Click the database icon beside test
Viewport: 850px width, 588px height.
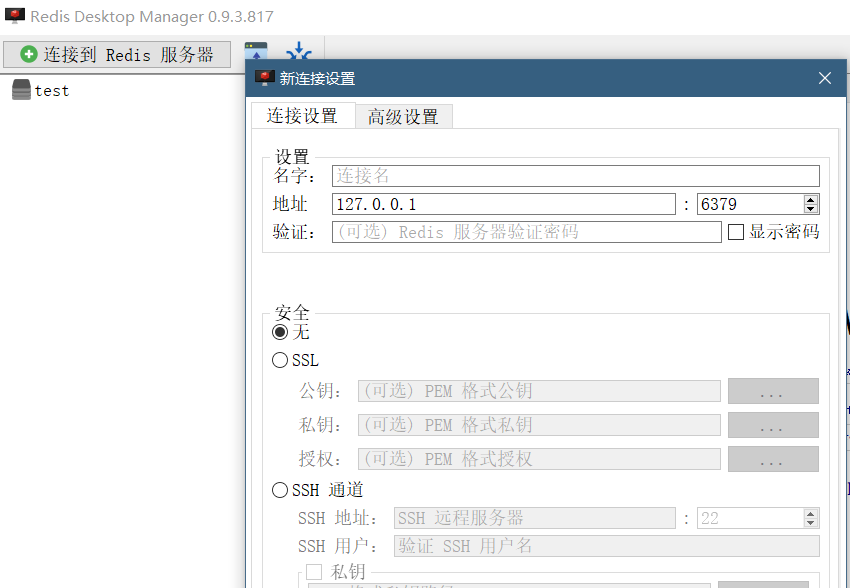21,90
